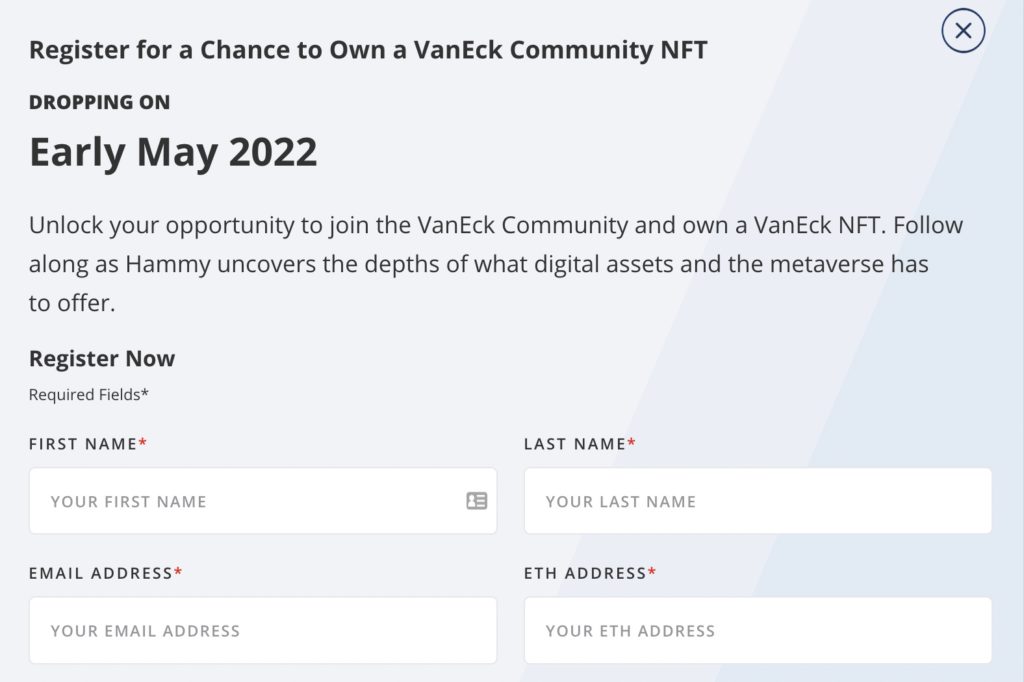Click the Register for a Chance heading

click(368, 50)
